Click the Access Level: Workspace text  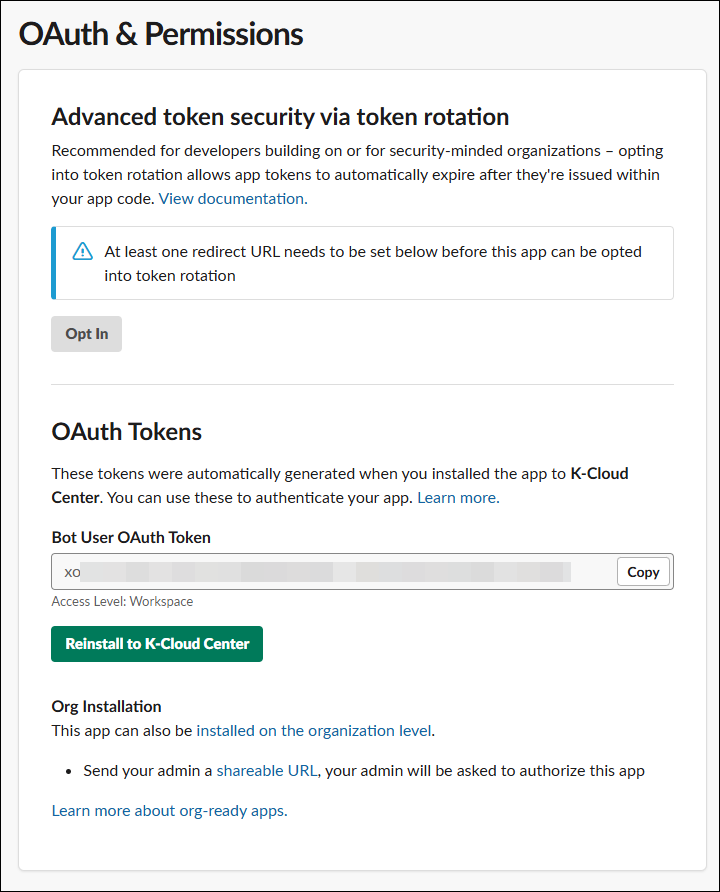pos(122,601)
